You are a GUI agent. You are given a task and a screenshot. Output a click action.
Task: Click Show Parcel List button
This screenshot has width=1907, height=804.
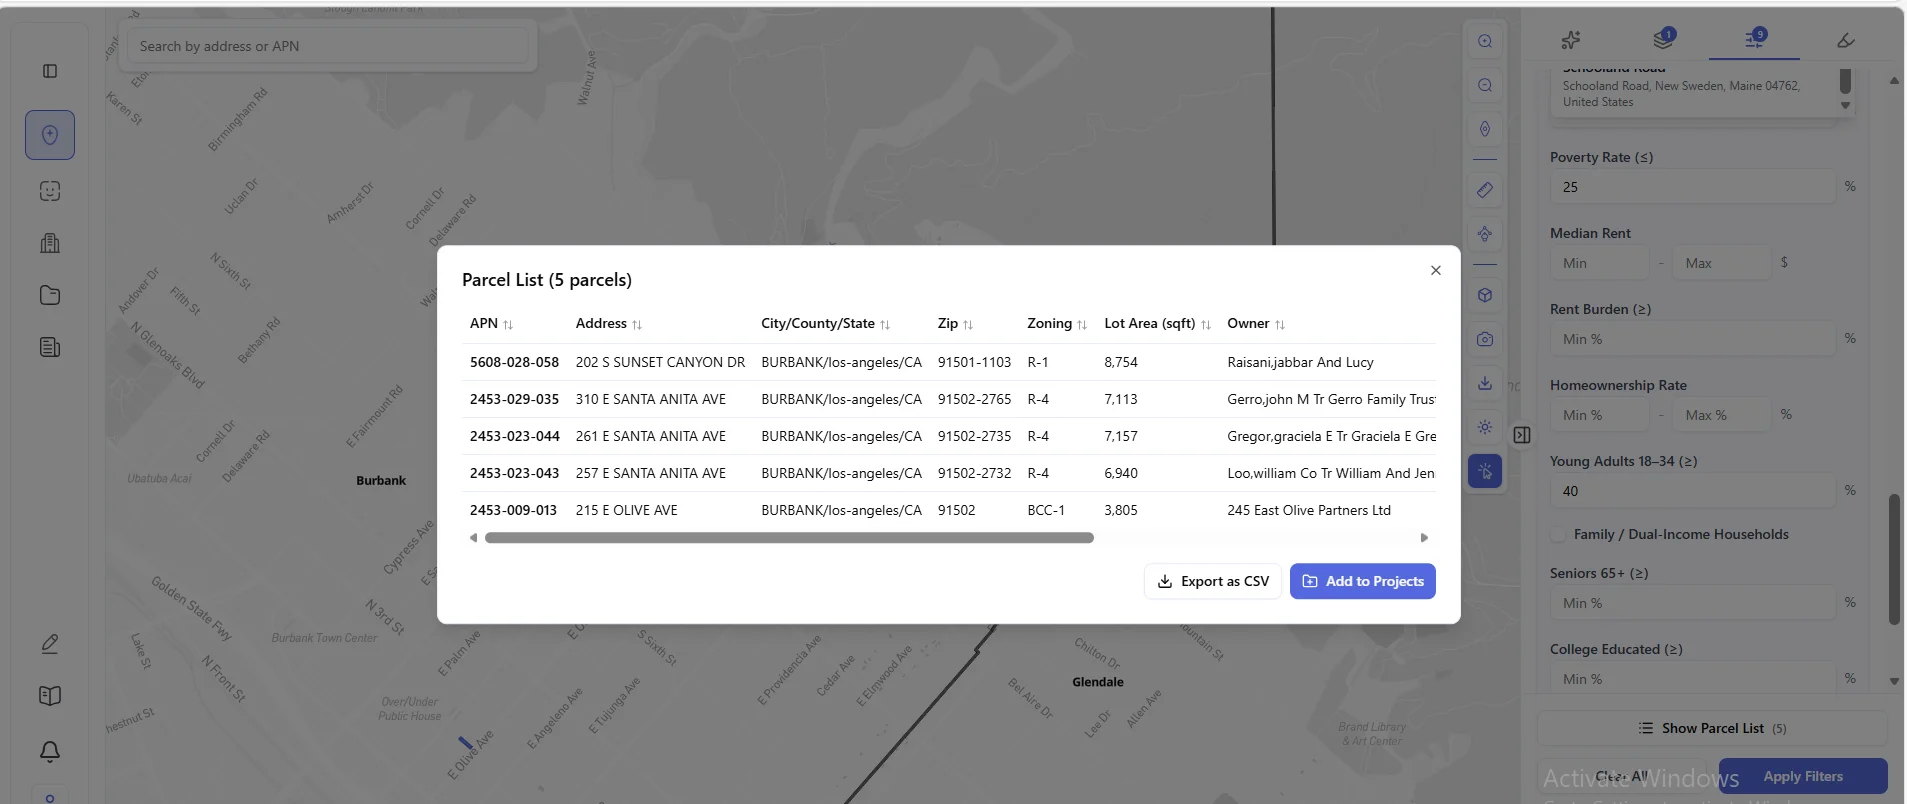tap(1712, 728)
